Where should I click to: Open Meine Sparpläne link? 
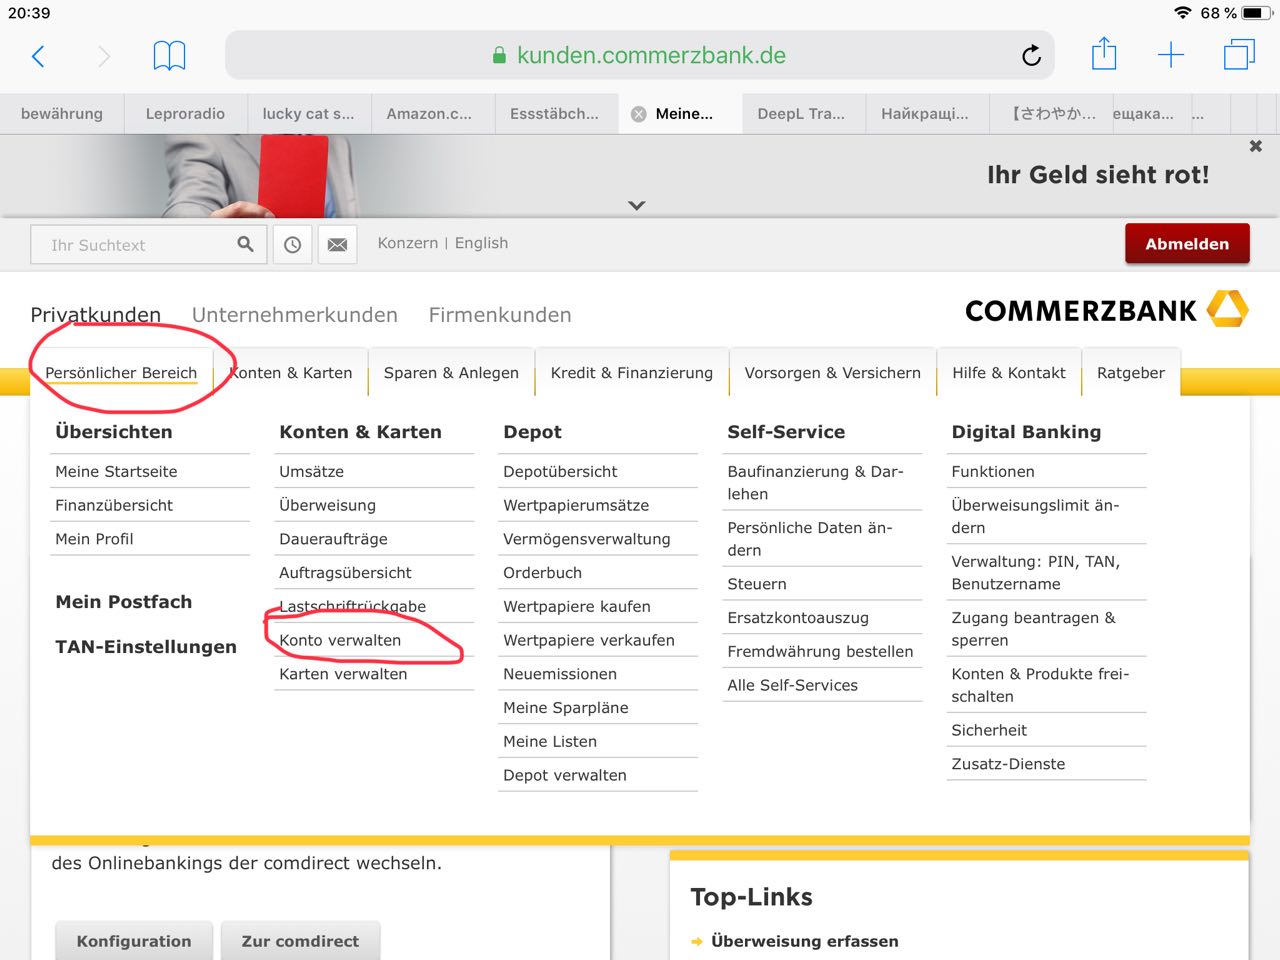(x=566, y=708)
